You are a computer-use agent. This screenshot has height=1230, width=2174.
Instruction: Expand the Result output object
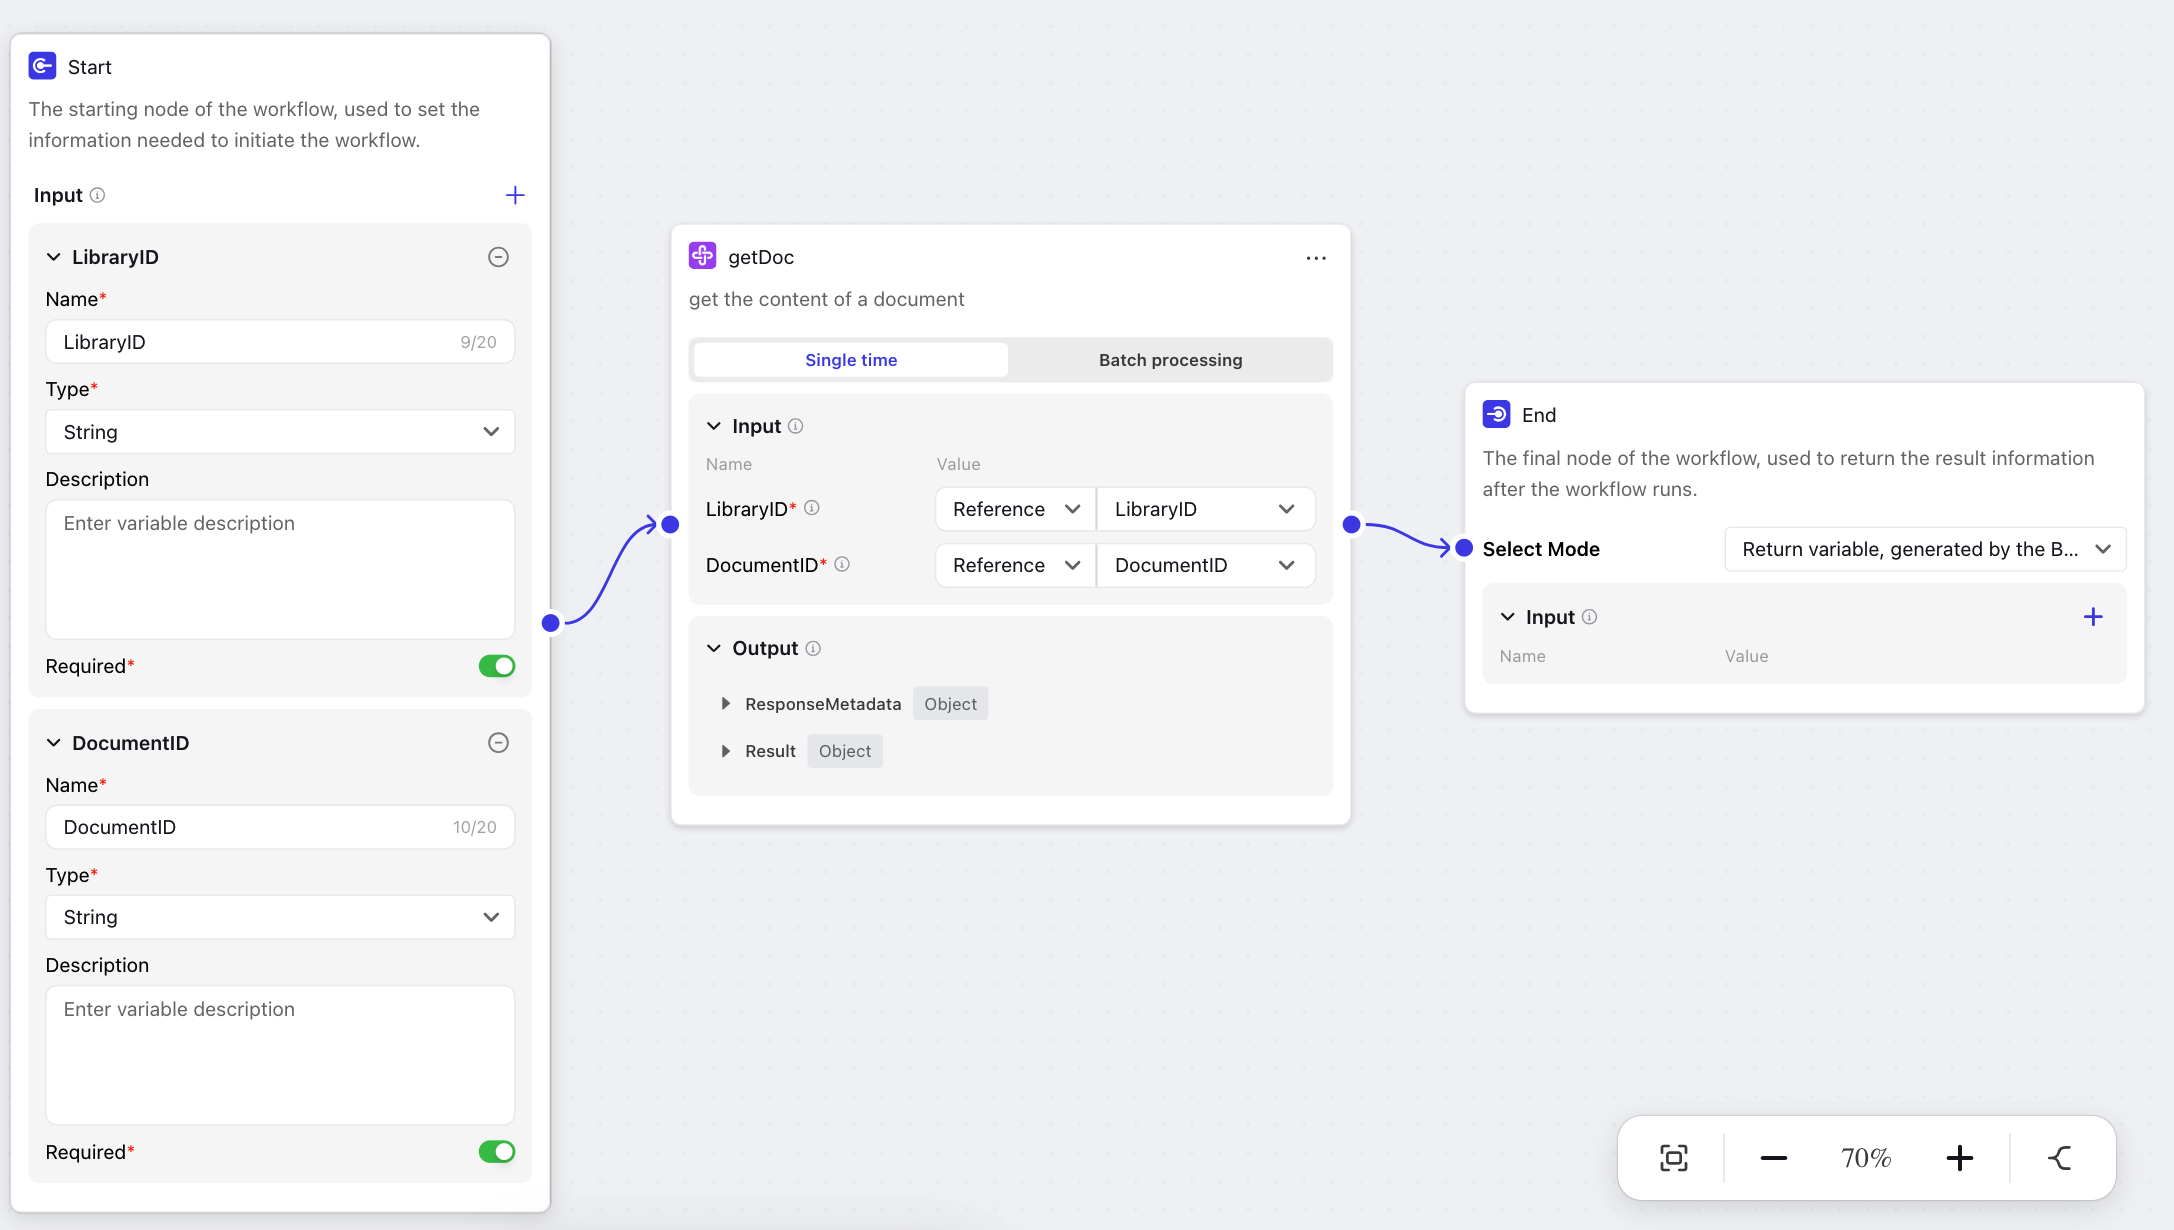[726, 751]
